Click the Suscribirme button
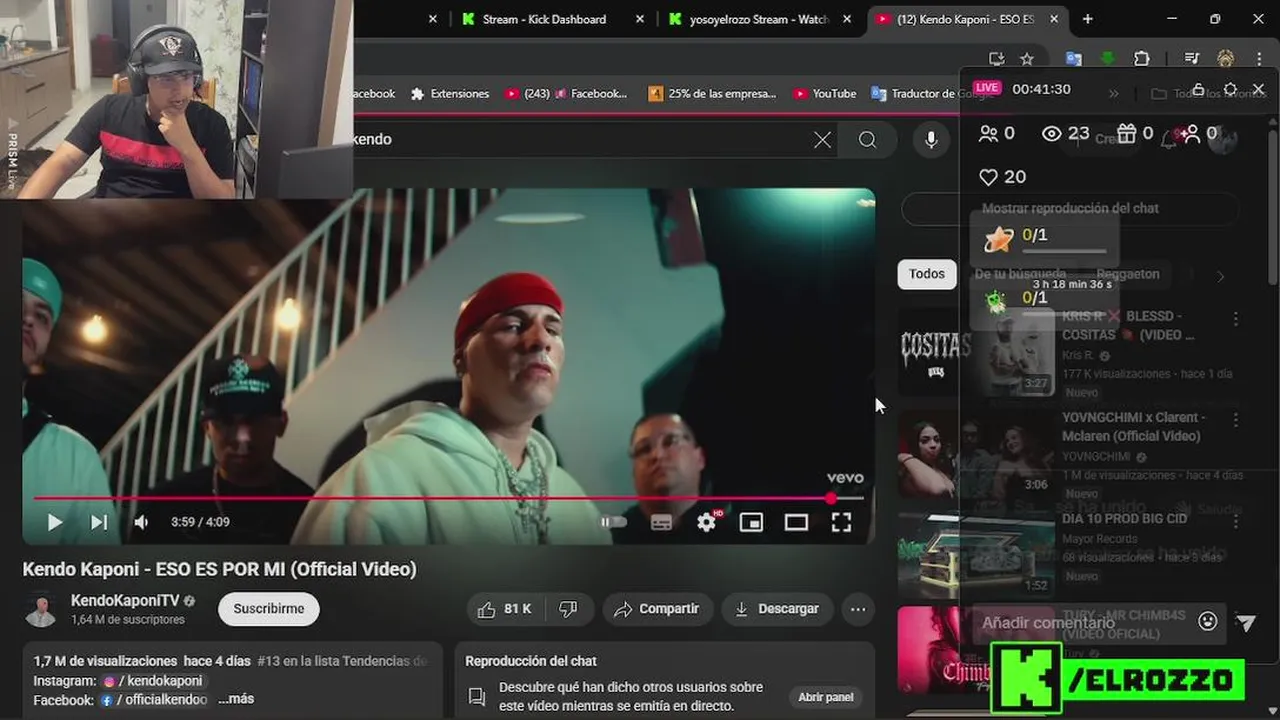 coord(269,609)
